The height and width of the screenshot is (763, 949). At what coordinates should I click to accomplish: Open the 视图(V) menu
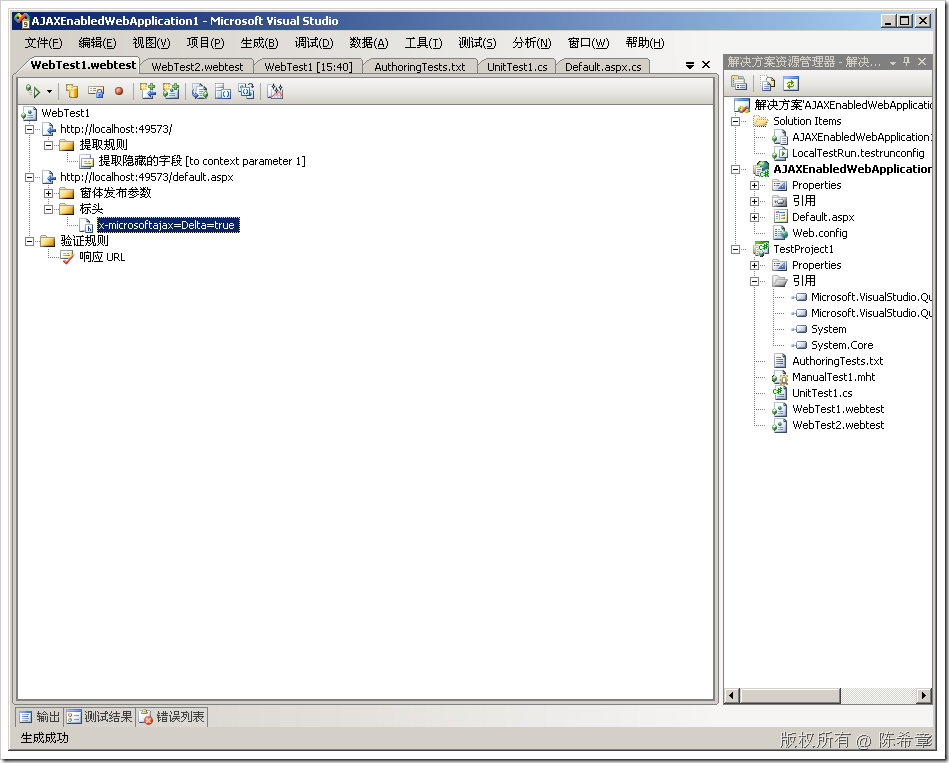click(x=151, y=43)
